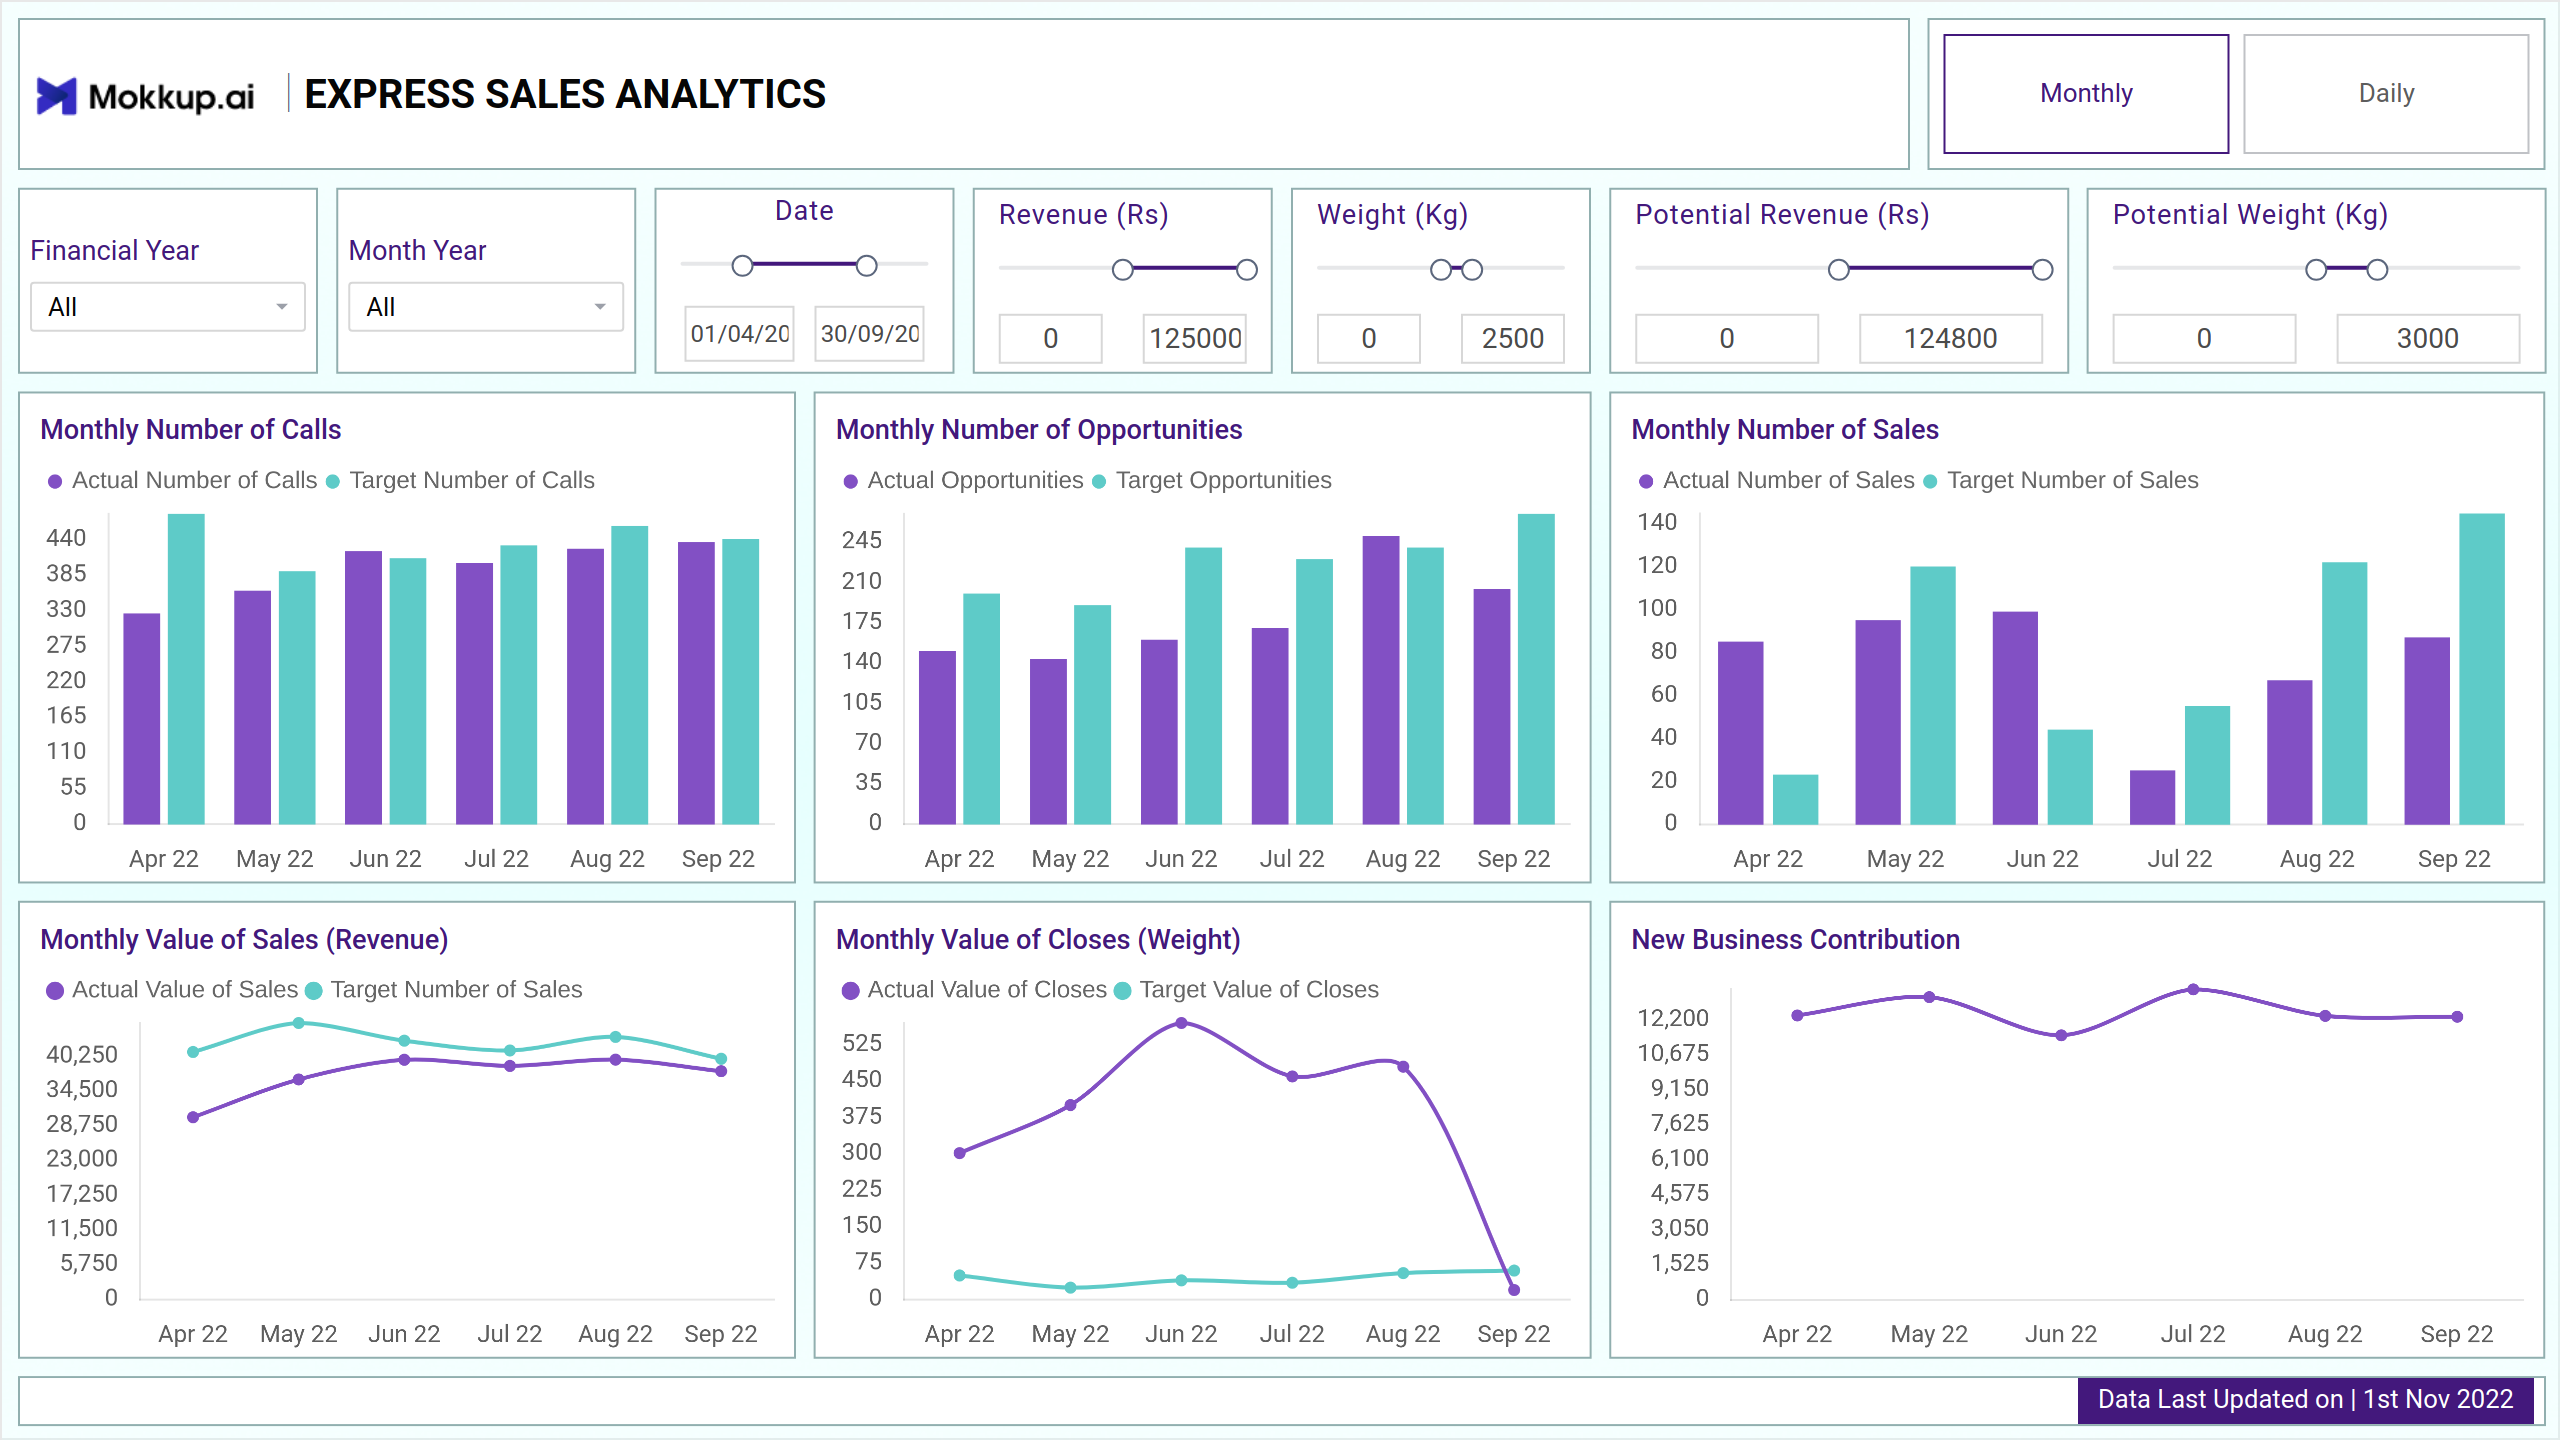Toggle Target Number of Sales legend in Revenue chart
Screen dimensions: 2560x1440
pyautogui.click(x=444, y=990)
